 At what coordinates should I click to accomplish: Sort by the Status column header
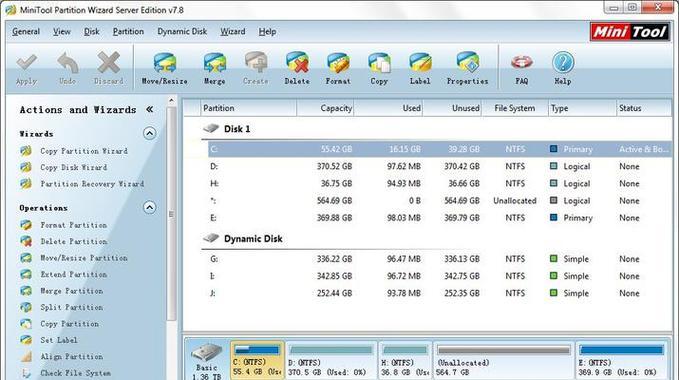[x=643, y=108]
